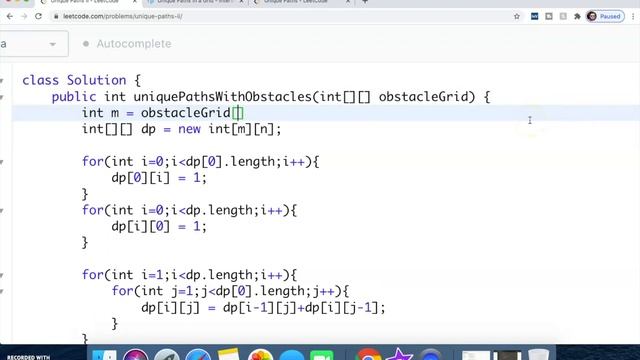
Task: Open the greyed-out extension icon
Action: (x=563, y=16)
